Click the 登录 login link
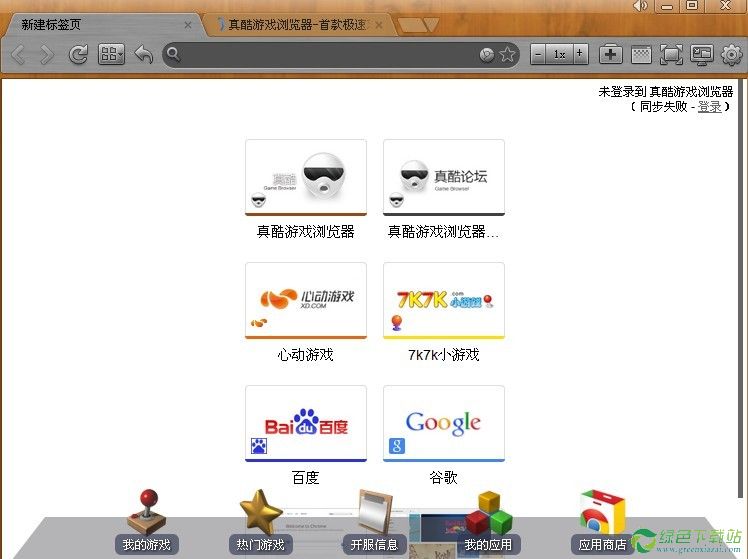This screenshot has height=559, width=748. tap(709, 106)
